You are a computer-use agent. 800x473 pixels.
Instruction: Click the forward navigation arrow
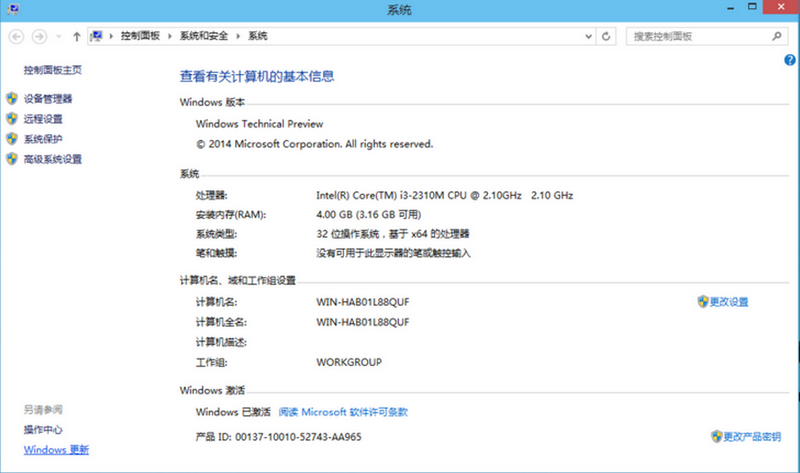point(39,36)
